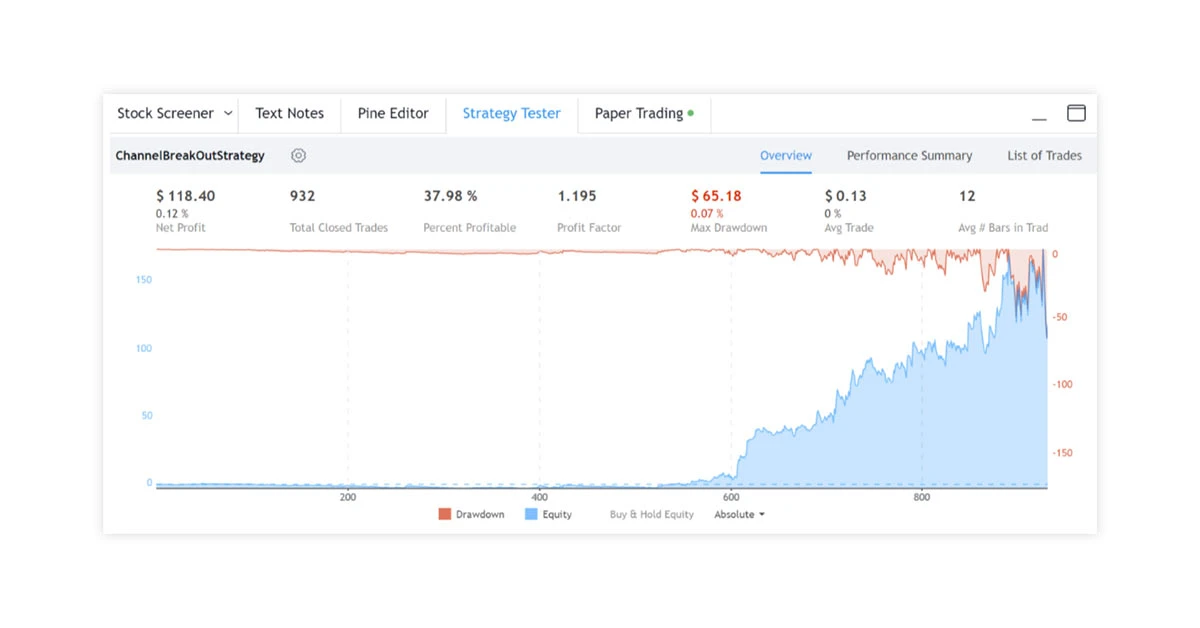This screenshot has height=628, width=1200.
Task: Open the ChannelBreakOutStrategy settings gear
Action: pyautogui.click(x=298, y=155)
